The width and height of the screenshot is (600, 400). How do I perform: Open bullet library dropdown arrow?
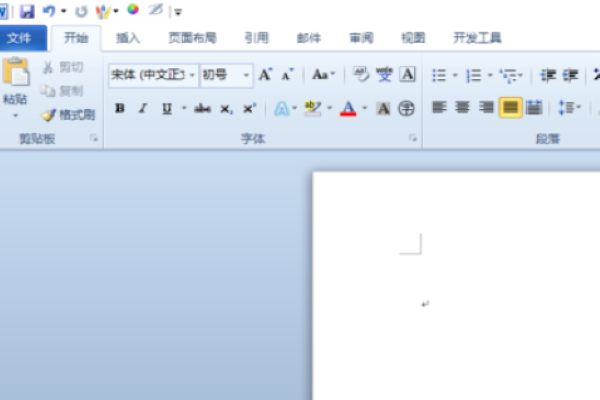[x=455, y=75]
